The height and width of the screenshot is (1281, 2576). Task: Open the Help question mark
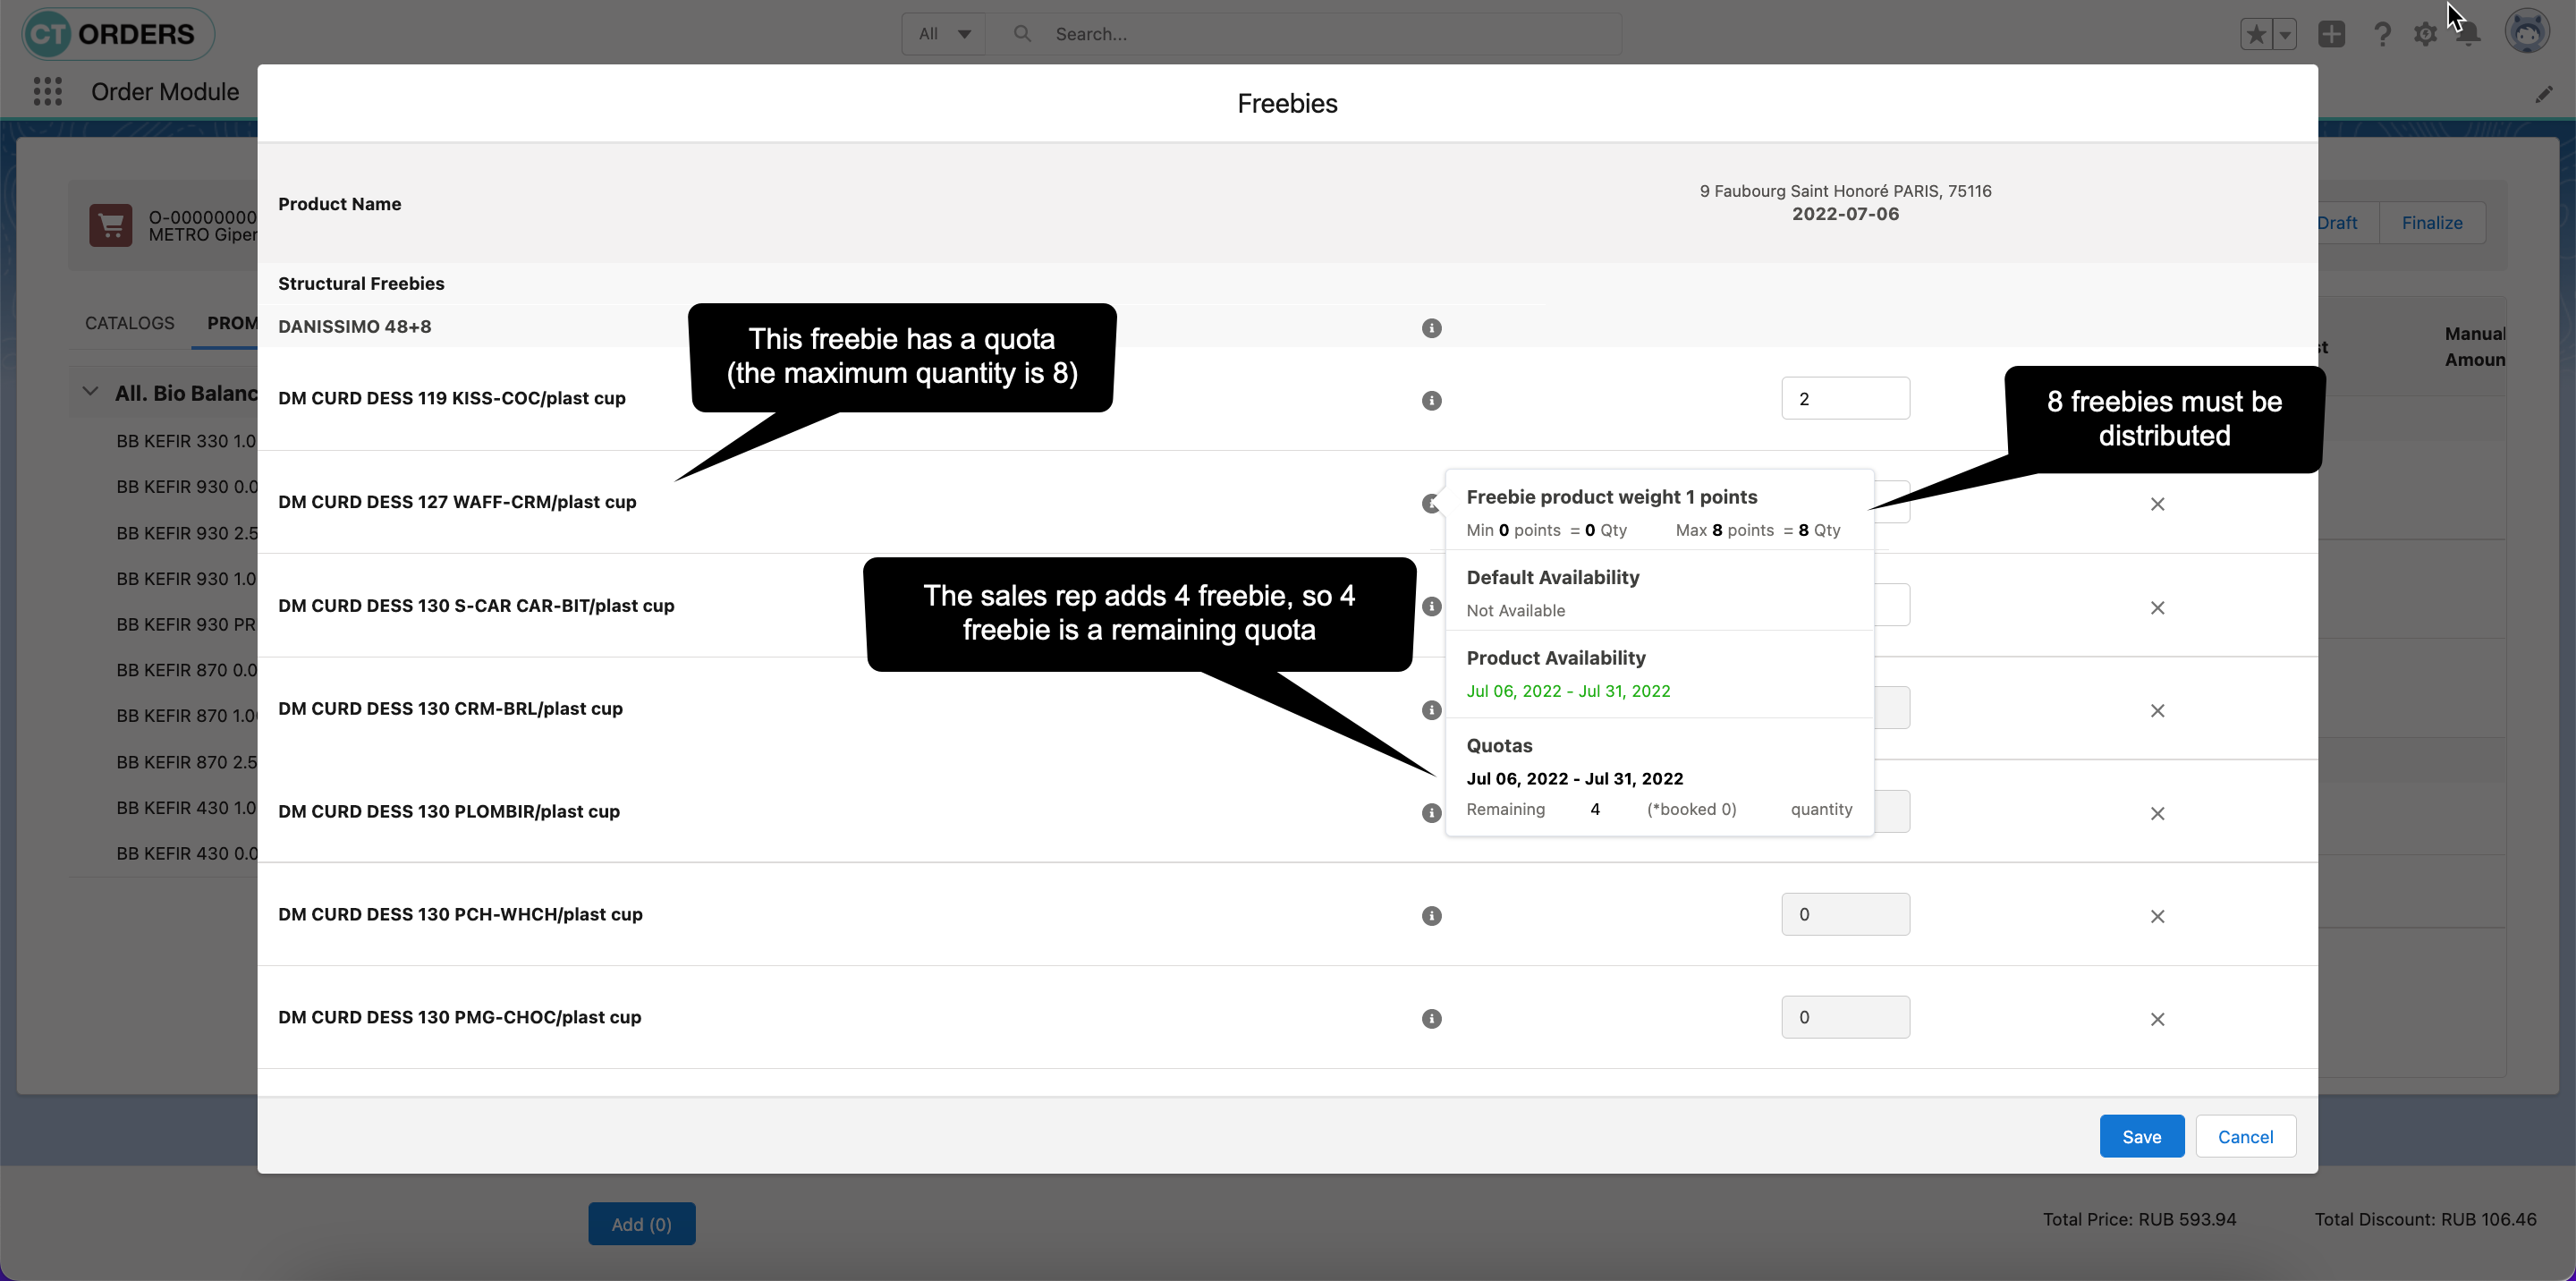pyautogui.click(x=2382, y=34)
